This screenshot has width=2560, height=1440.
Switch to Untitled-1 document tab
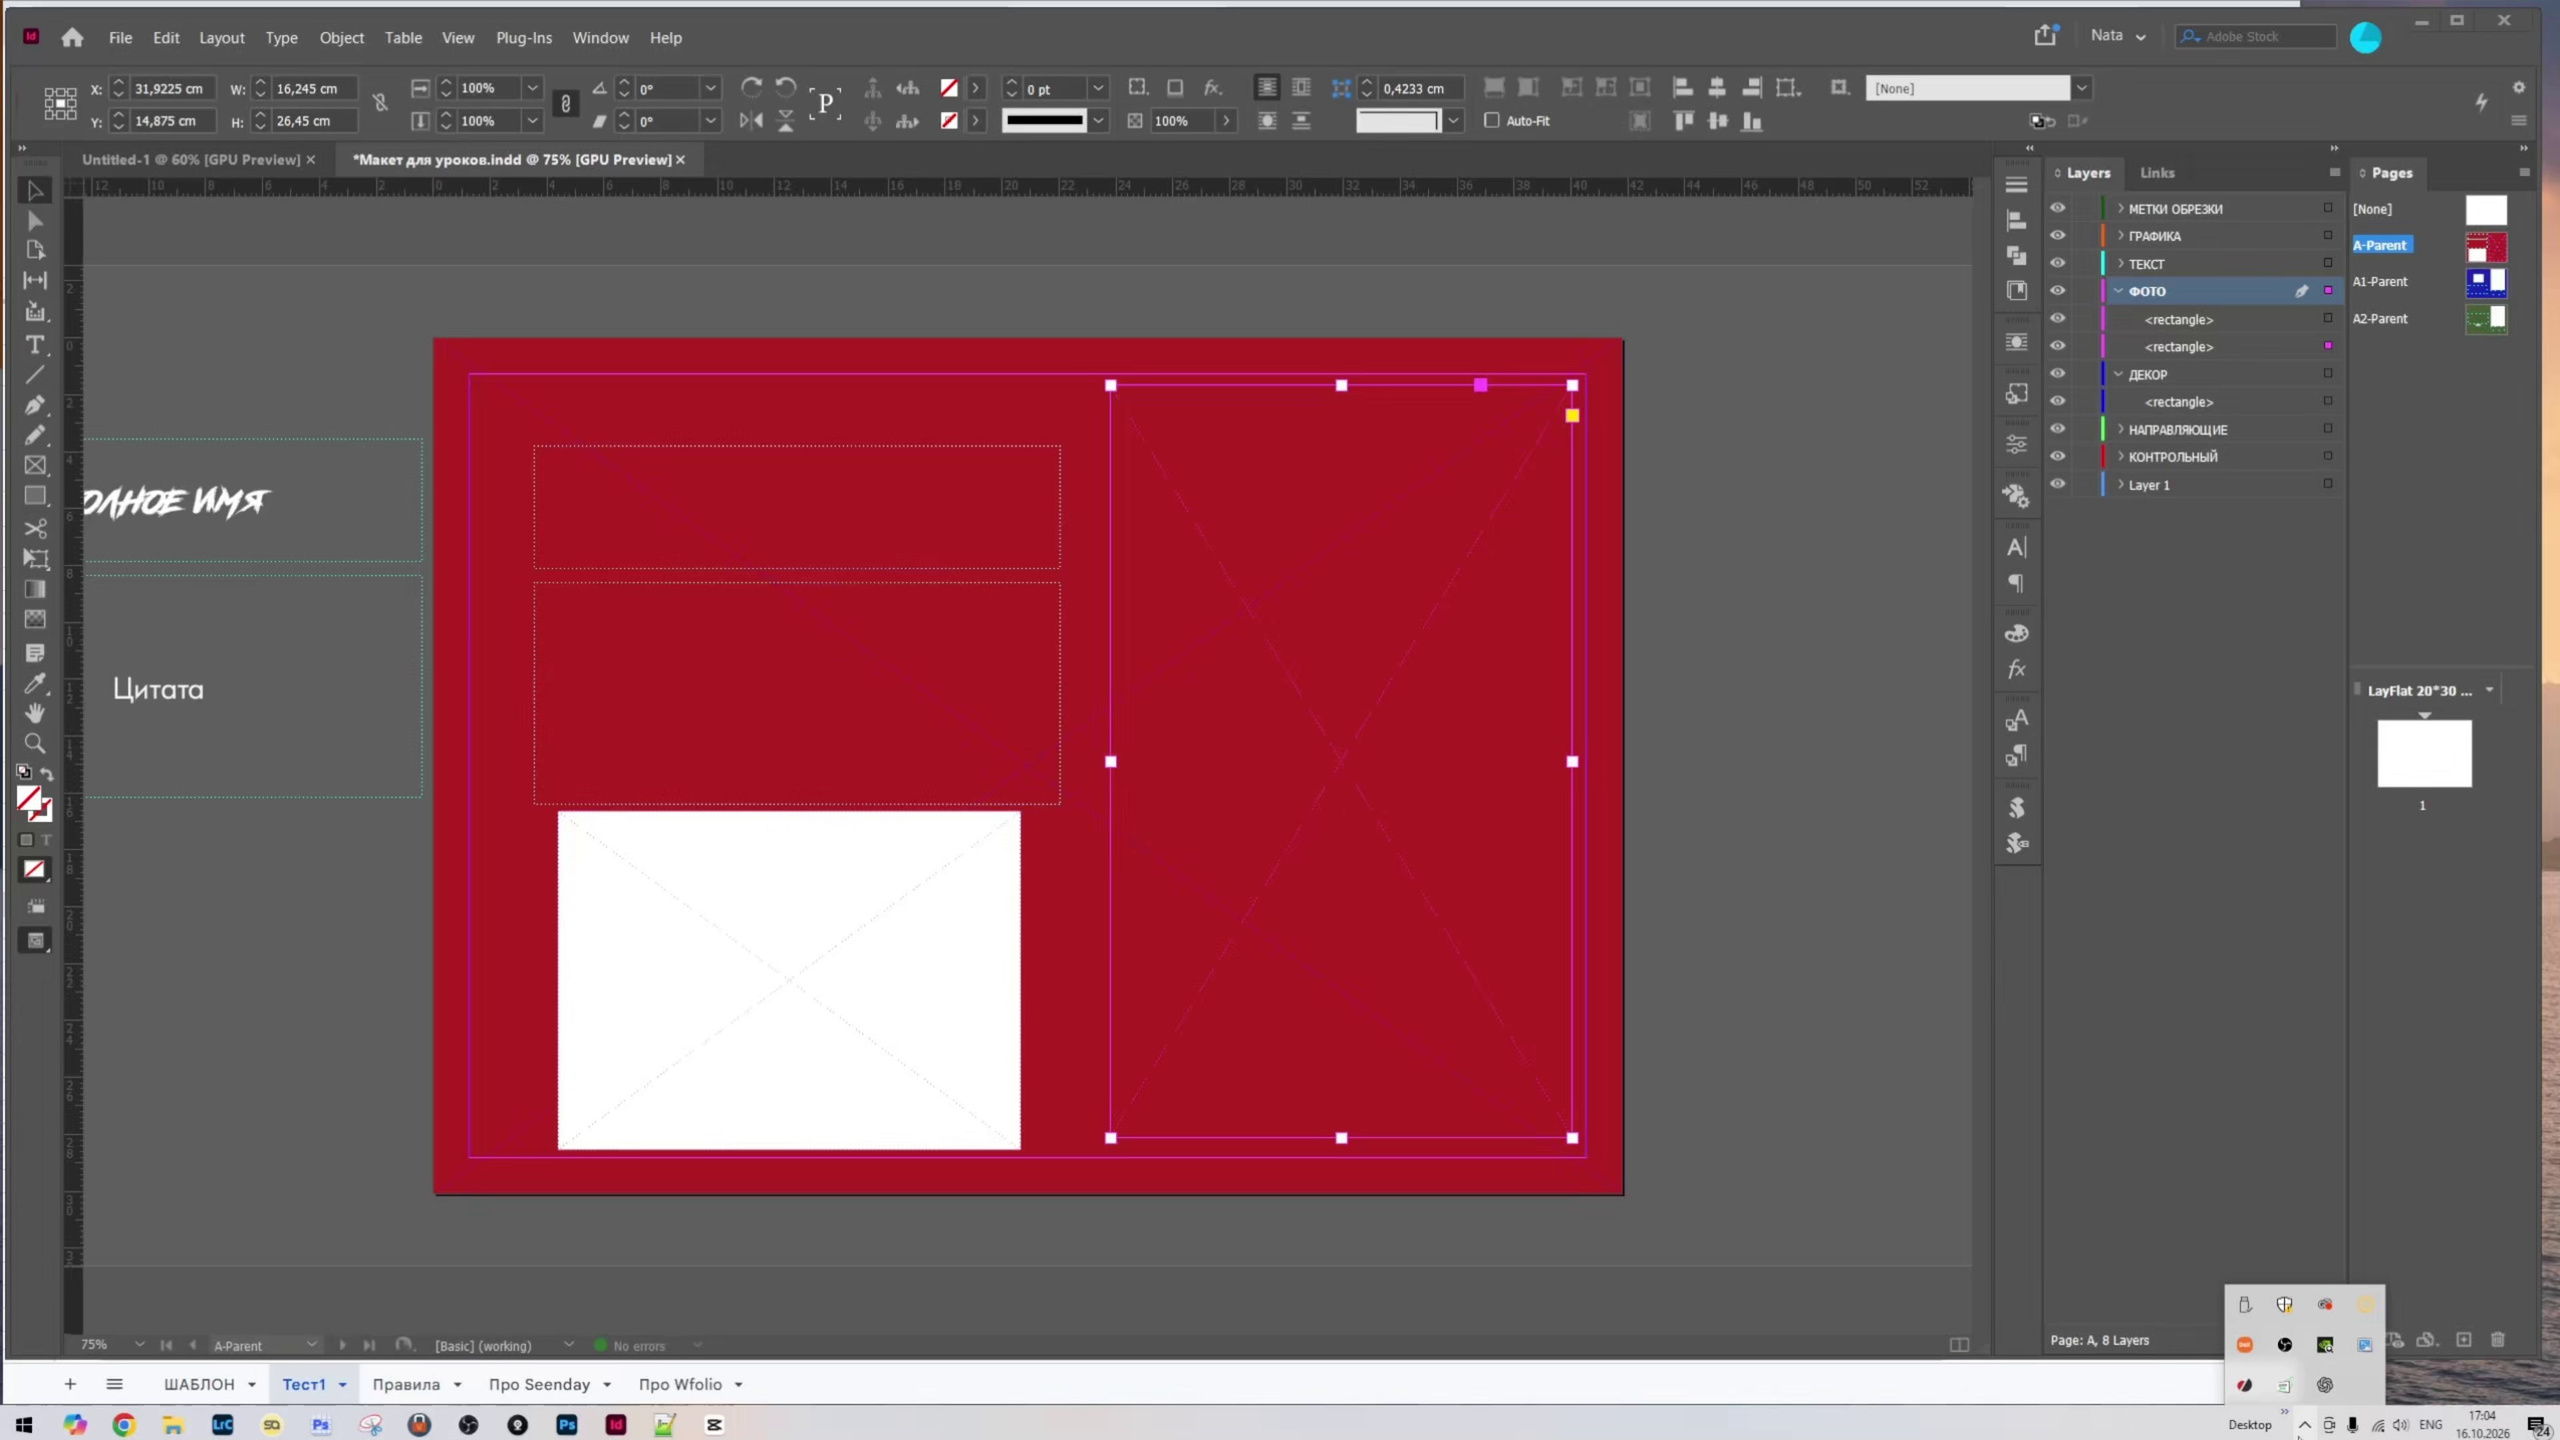pos(191,159)
